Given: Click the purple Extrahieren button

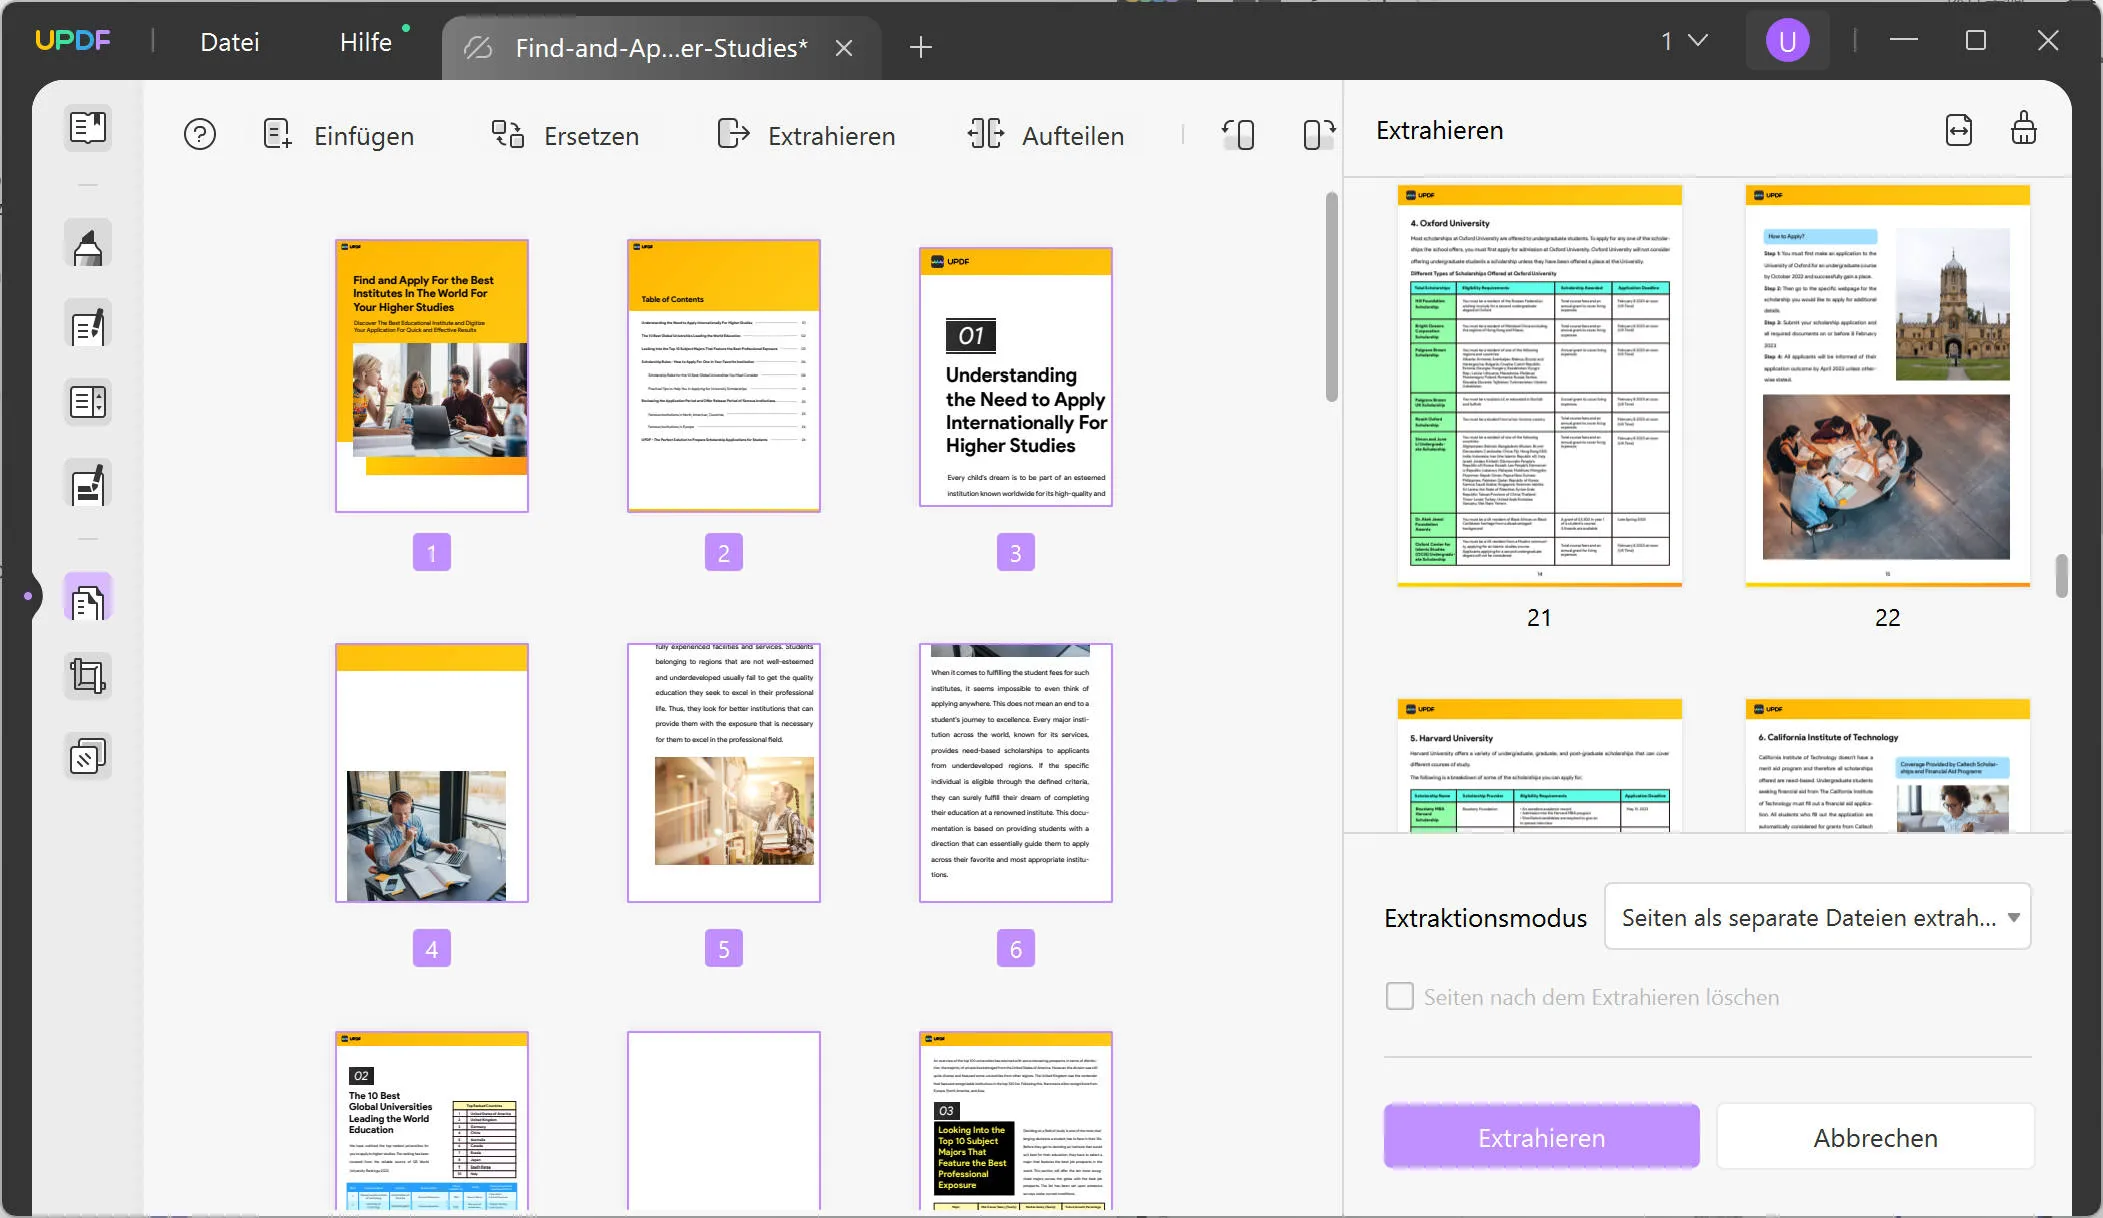Looking at the screenshot, I should [1542, 1137].
